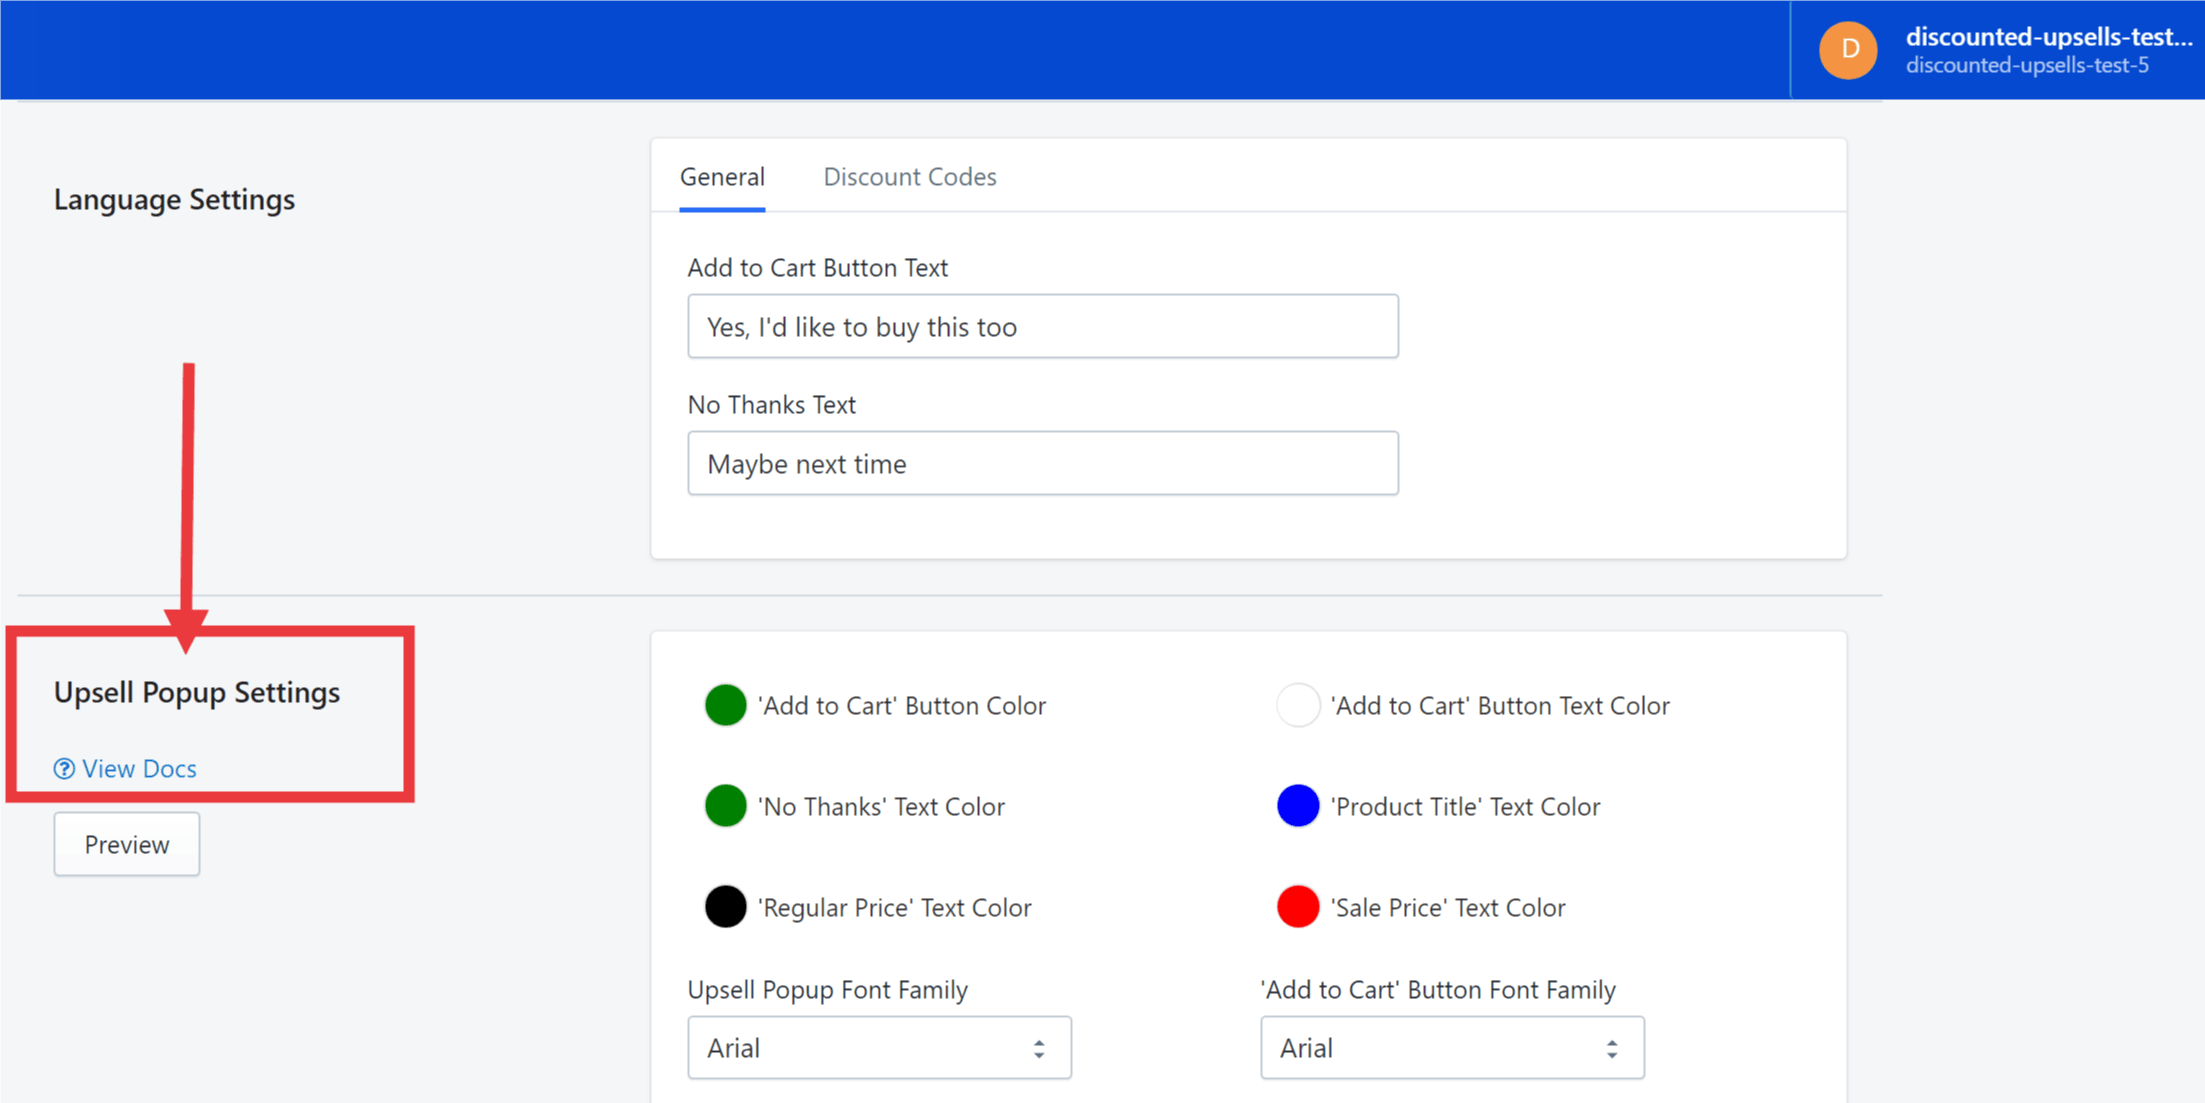
Task: Select the General tab
Action: pos(722,177)
